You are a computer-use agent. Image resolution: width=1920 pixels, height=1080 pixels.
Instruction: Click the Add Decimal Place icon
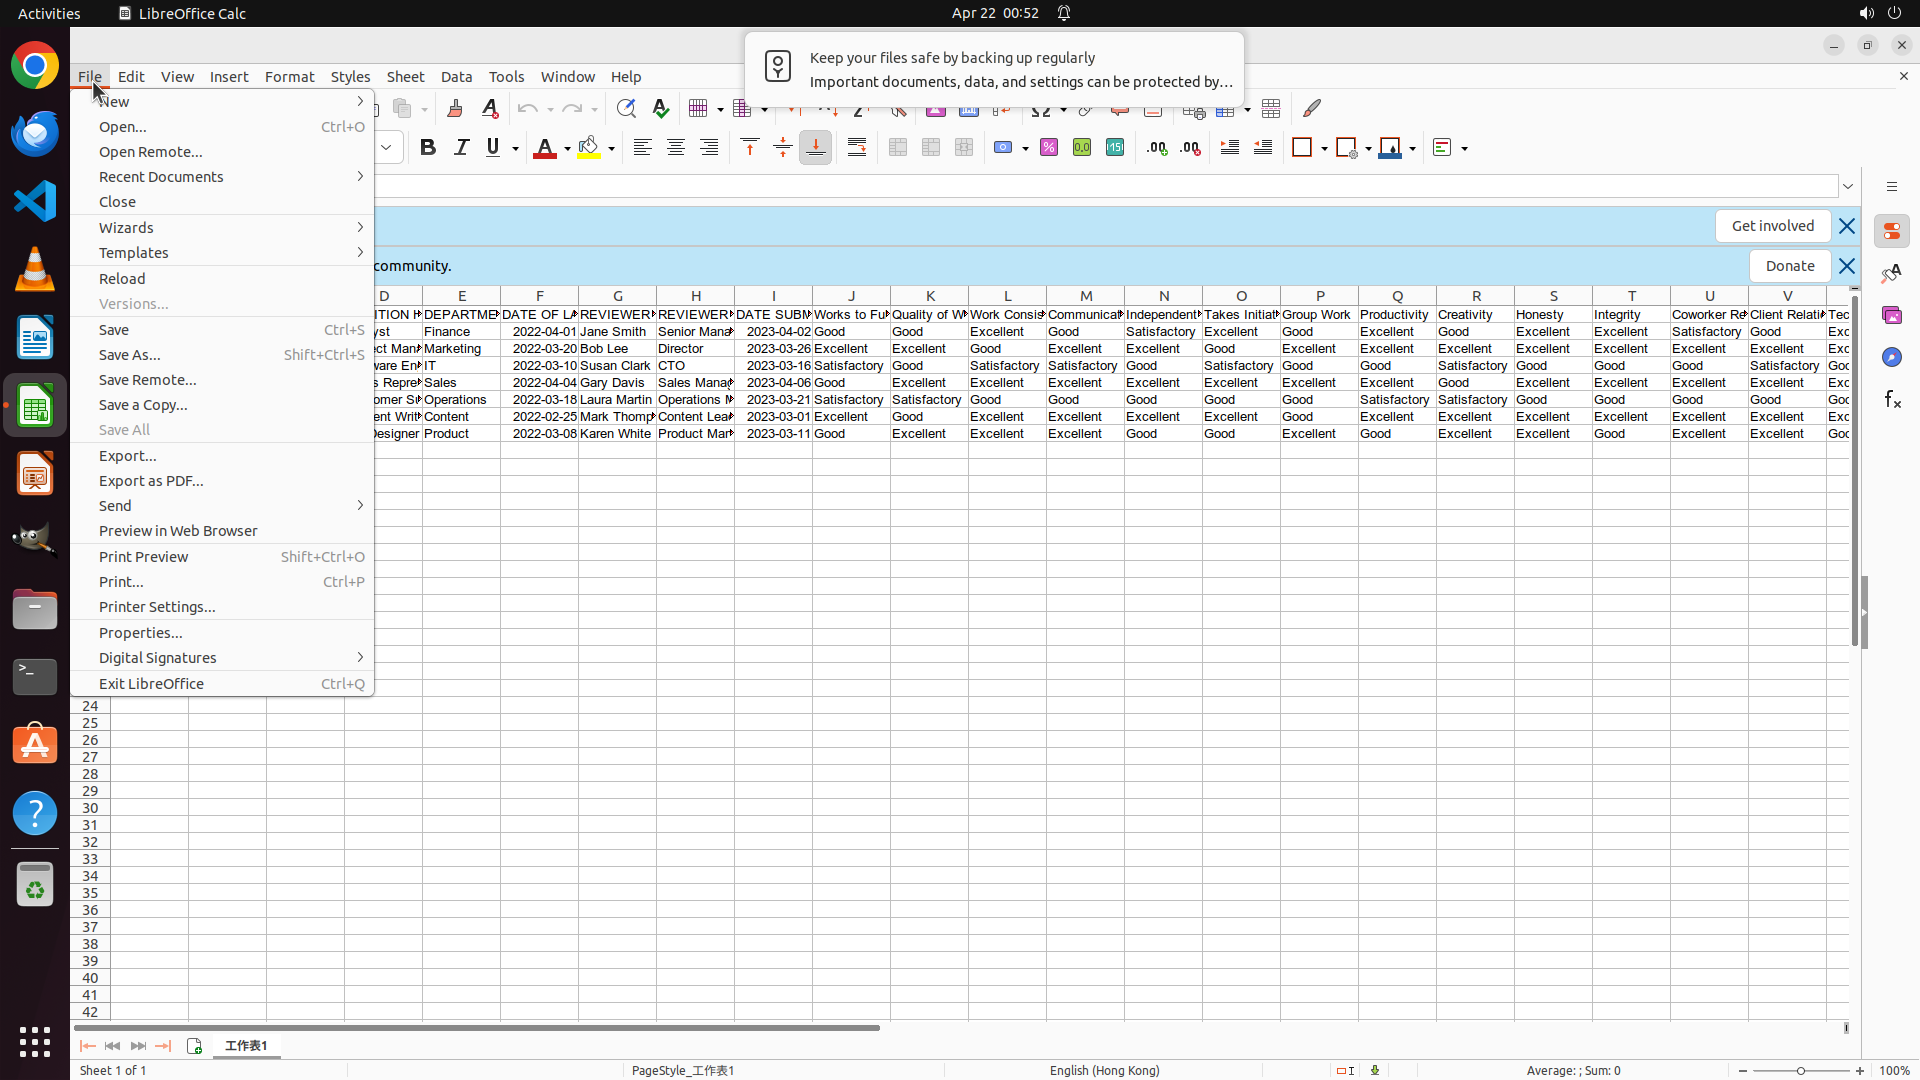pos(1157,148)
